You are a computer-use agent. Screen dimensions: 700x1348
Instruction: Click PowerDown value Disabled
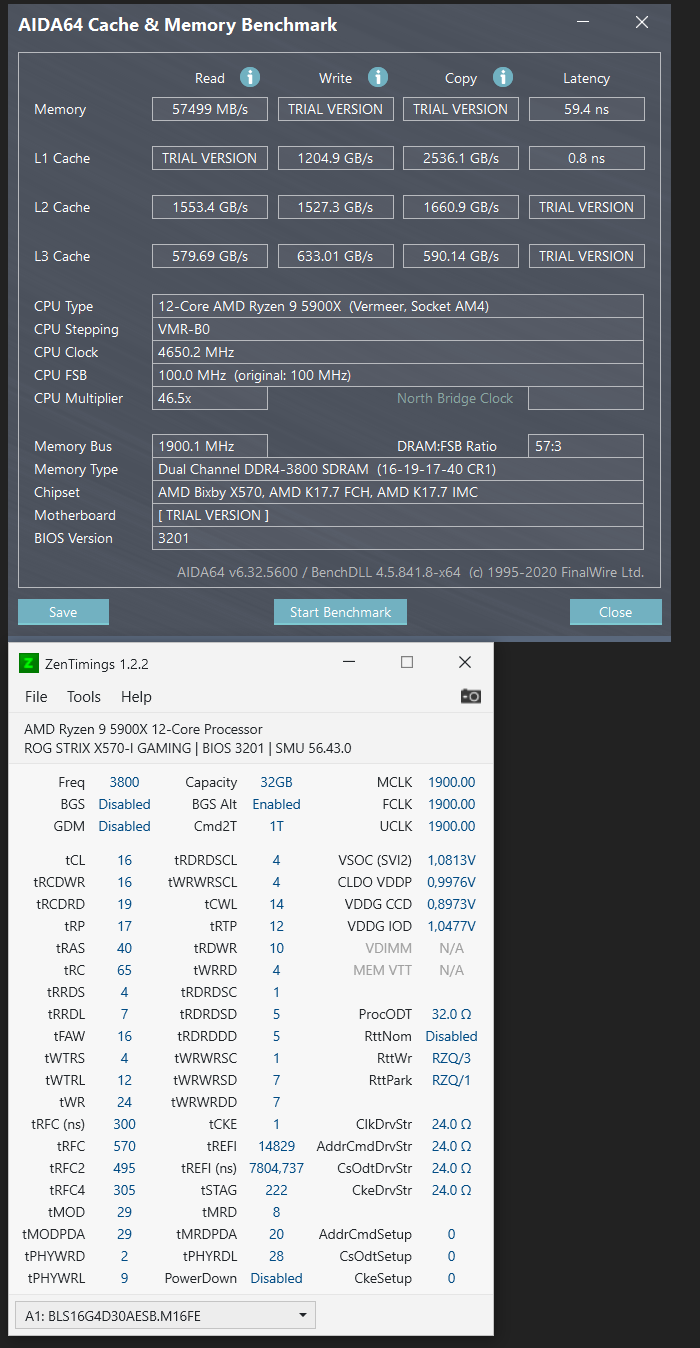point(276,1278)
